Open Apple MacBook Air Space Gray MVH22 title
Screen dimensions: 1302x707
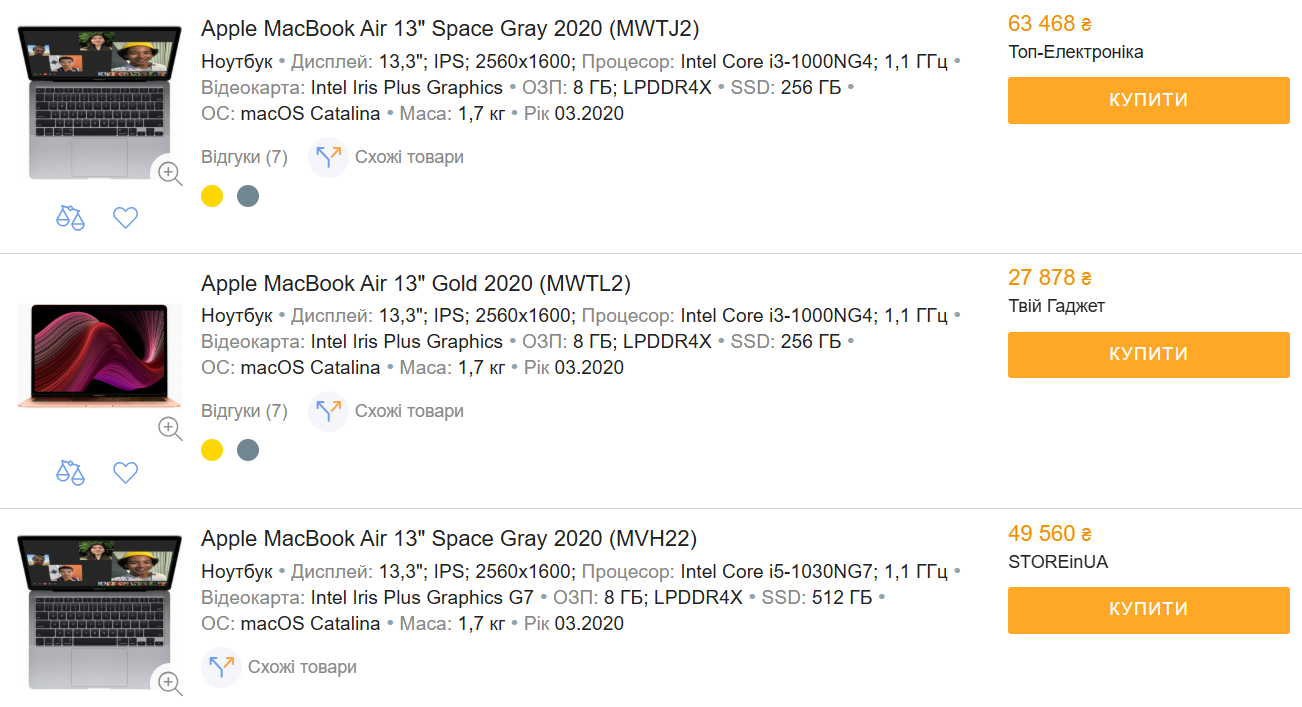pyautogui.click(x=449, y=539)
